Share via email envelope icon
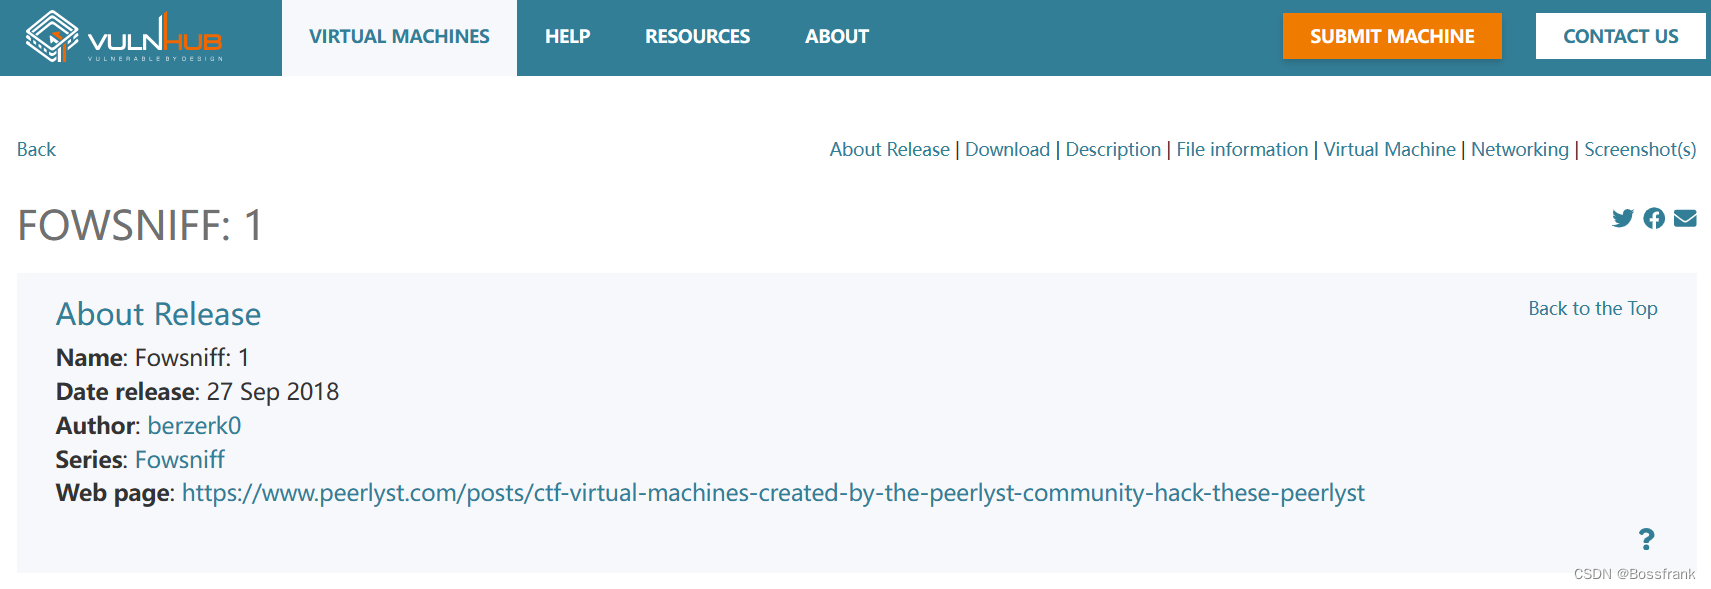Screen dimensions: 1711x589 [x=1685, y=218]
